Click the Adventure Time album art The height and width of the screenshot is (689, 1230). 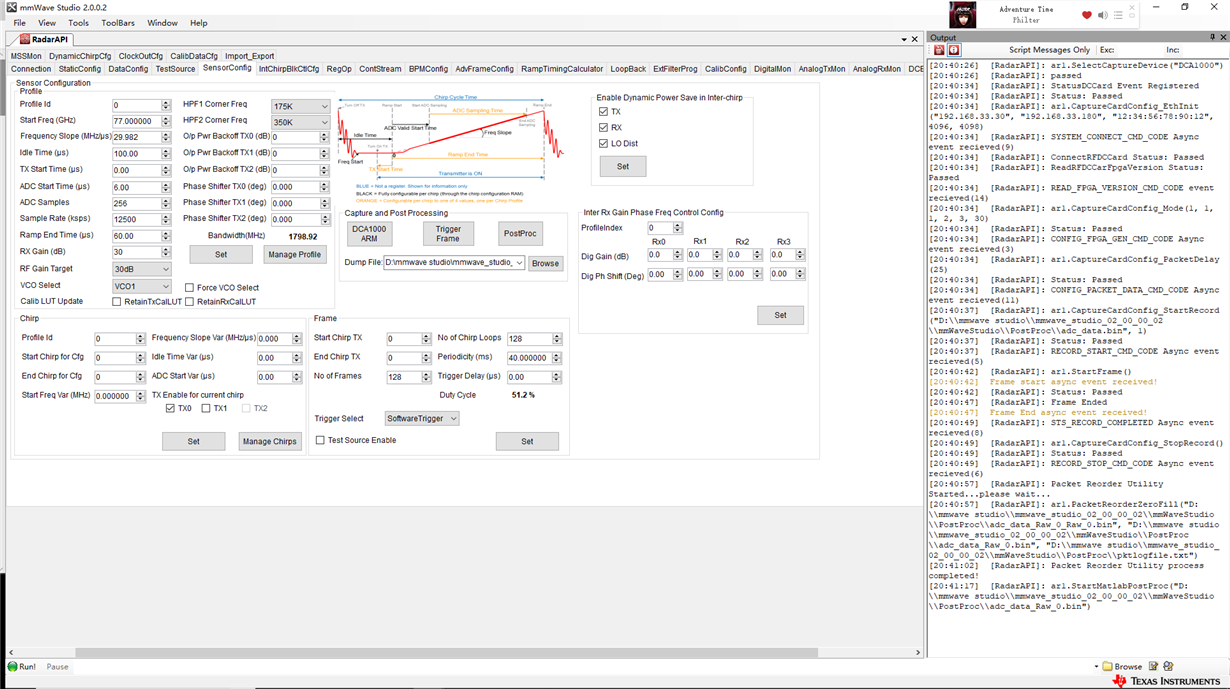tap(964, 15)
